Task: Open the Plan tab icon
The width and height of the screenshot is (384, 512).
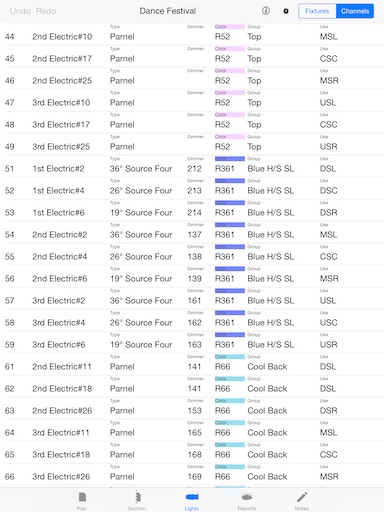Action: point(82,497)
